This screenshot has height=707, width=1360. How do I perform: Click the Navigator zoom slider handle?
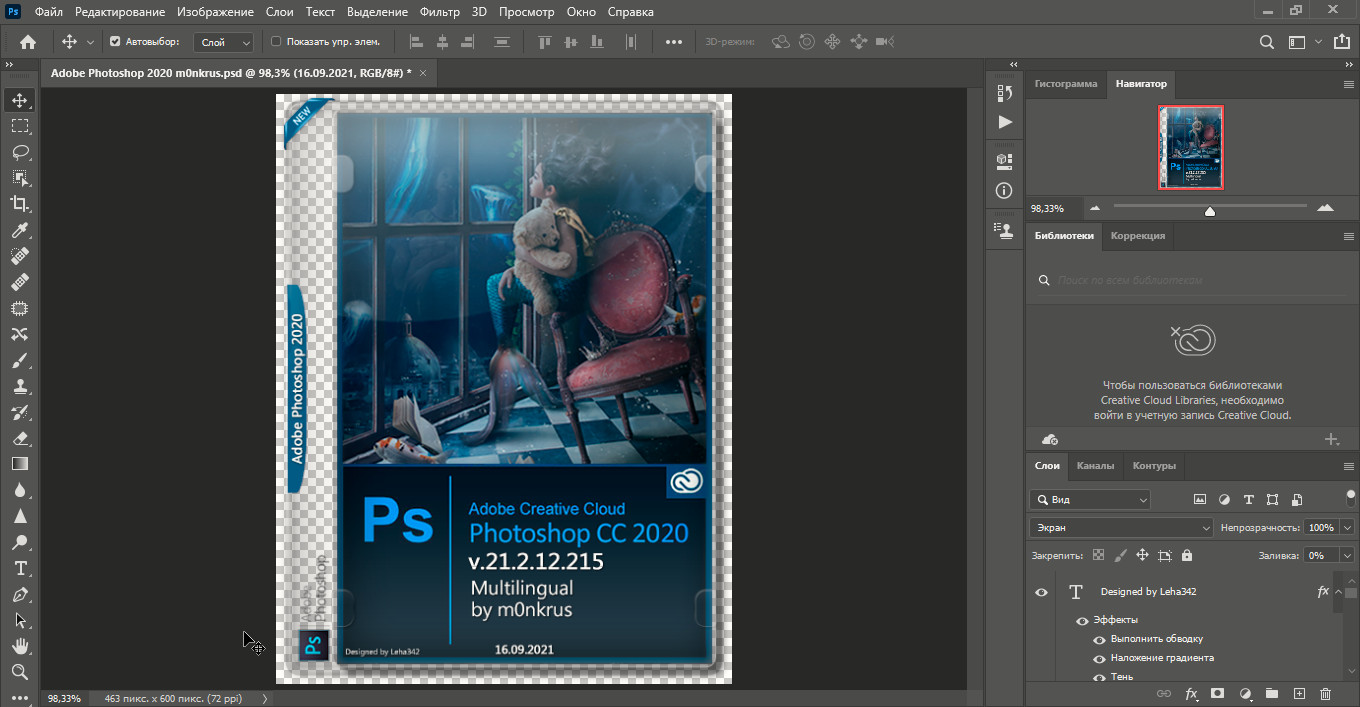click(1210, 210)
